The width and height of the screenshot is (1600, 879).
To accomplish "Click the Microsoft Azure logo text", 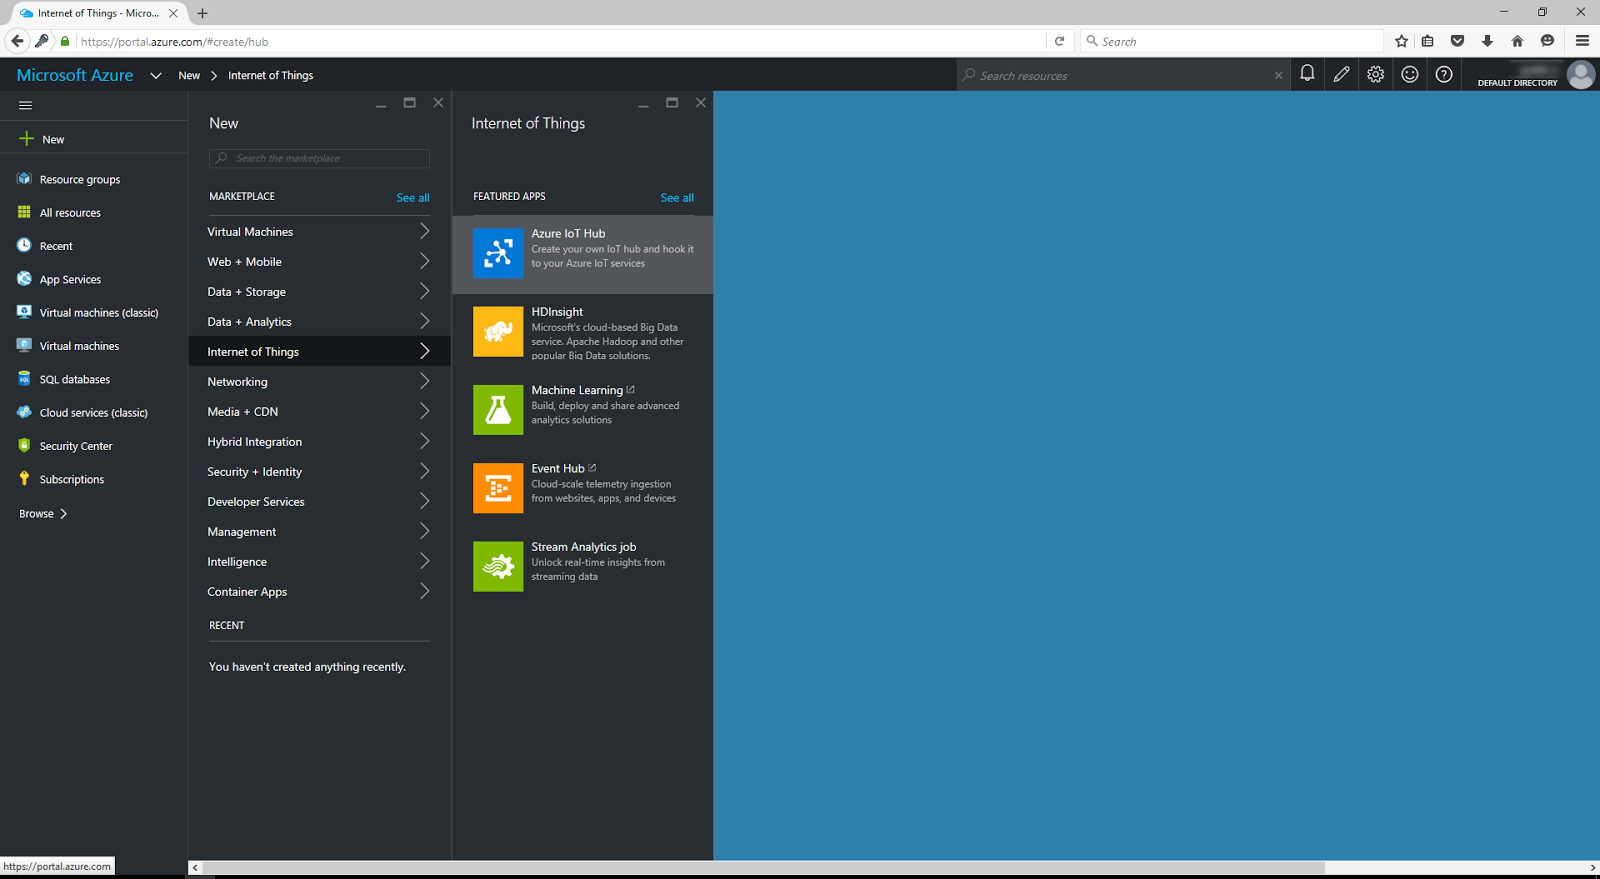I will [x=75, y=75].
